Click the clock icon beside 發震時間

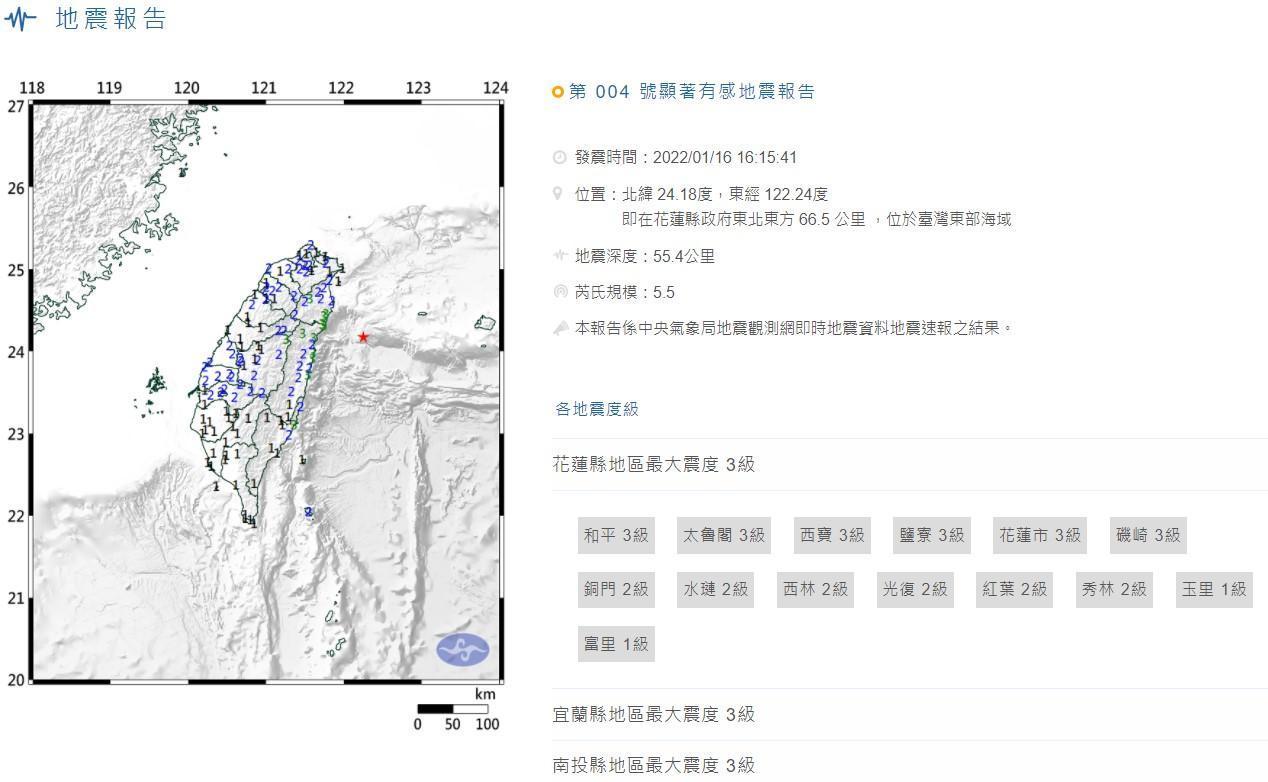coord(559,158)
